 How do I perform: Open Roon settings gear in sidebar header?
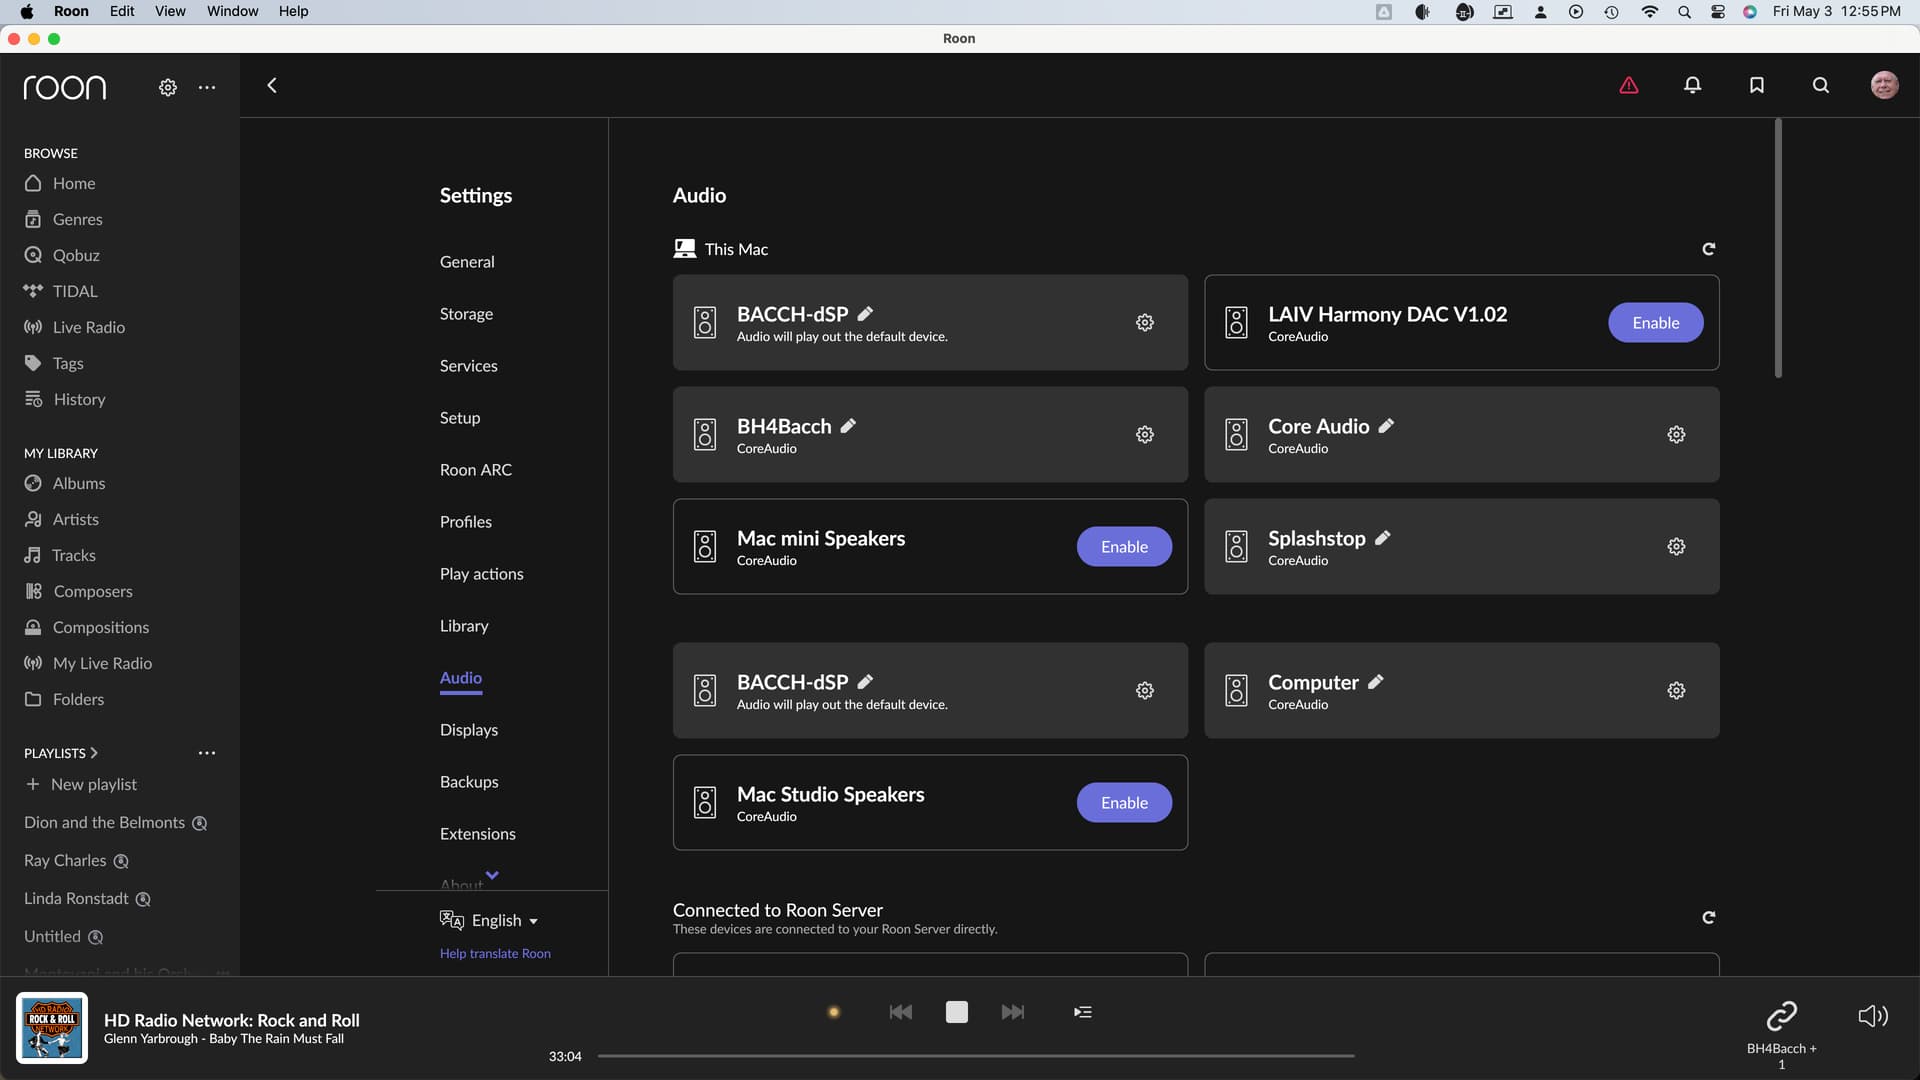coord(168,87)
